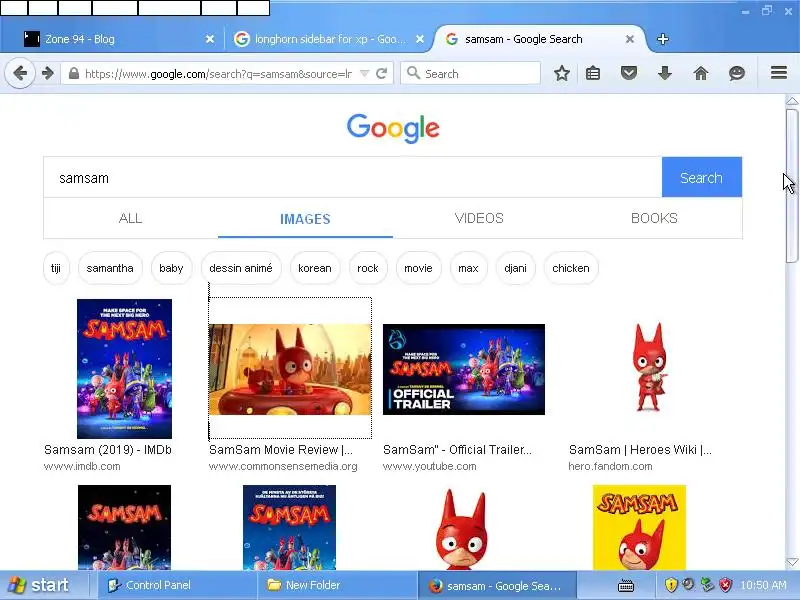Click the hero.fandom.com source text
The image size is (800, 600).
[x=610, y=466]
